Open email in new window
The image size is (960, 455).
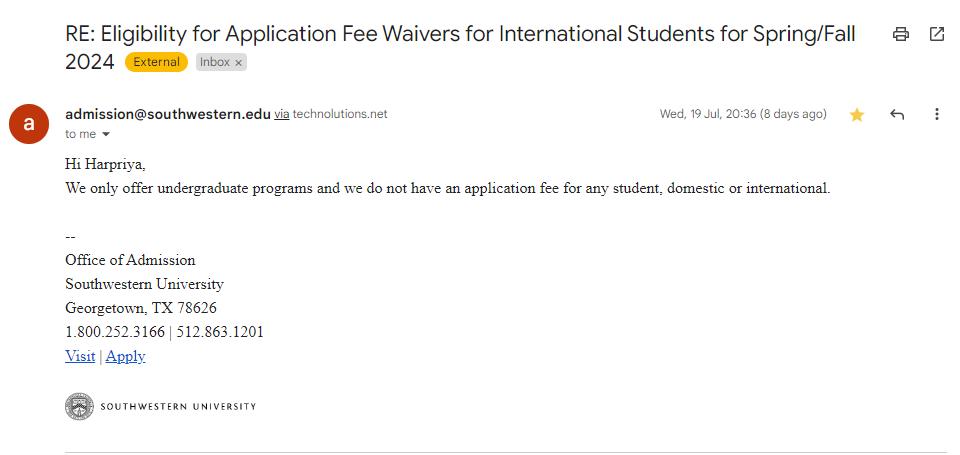coord(937,34)
